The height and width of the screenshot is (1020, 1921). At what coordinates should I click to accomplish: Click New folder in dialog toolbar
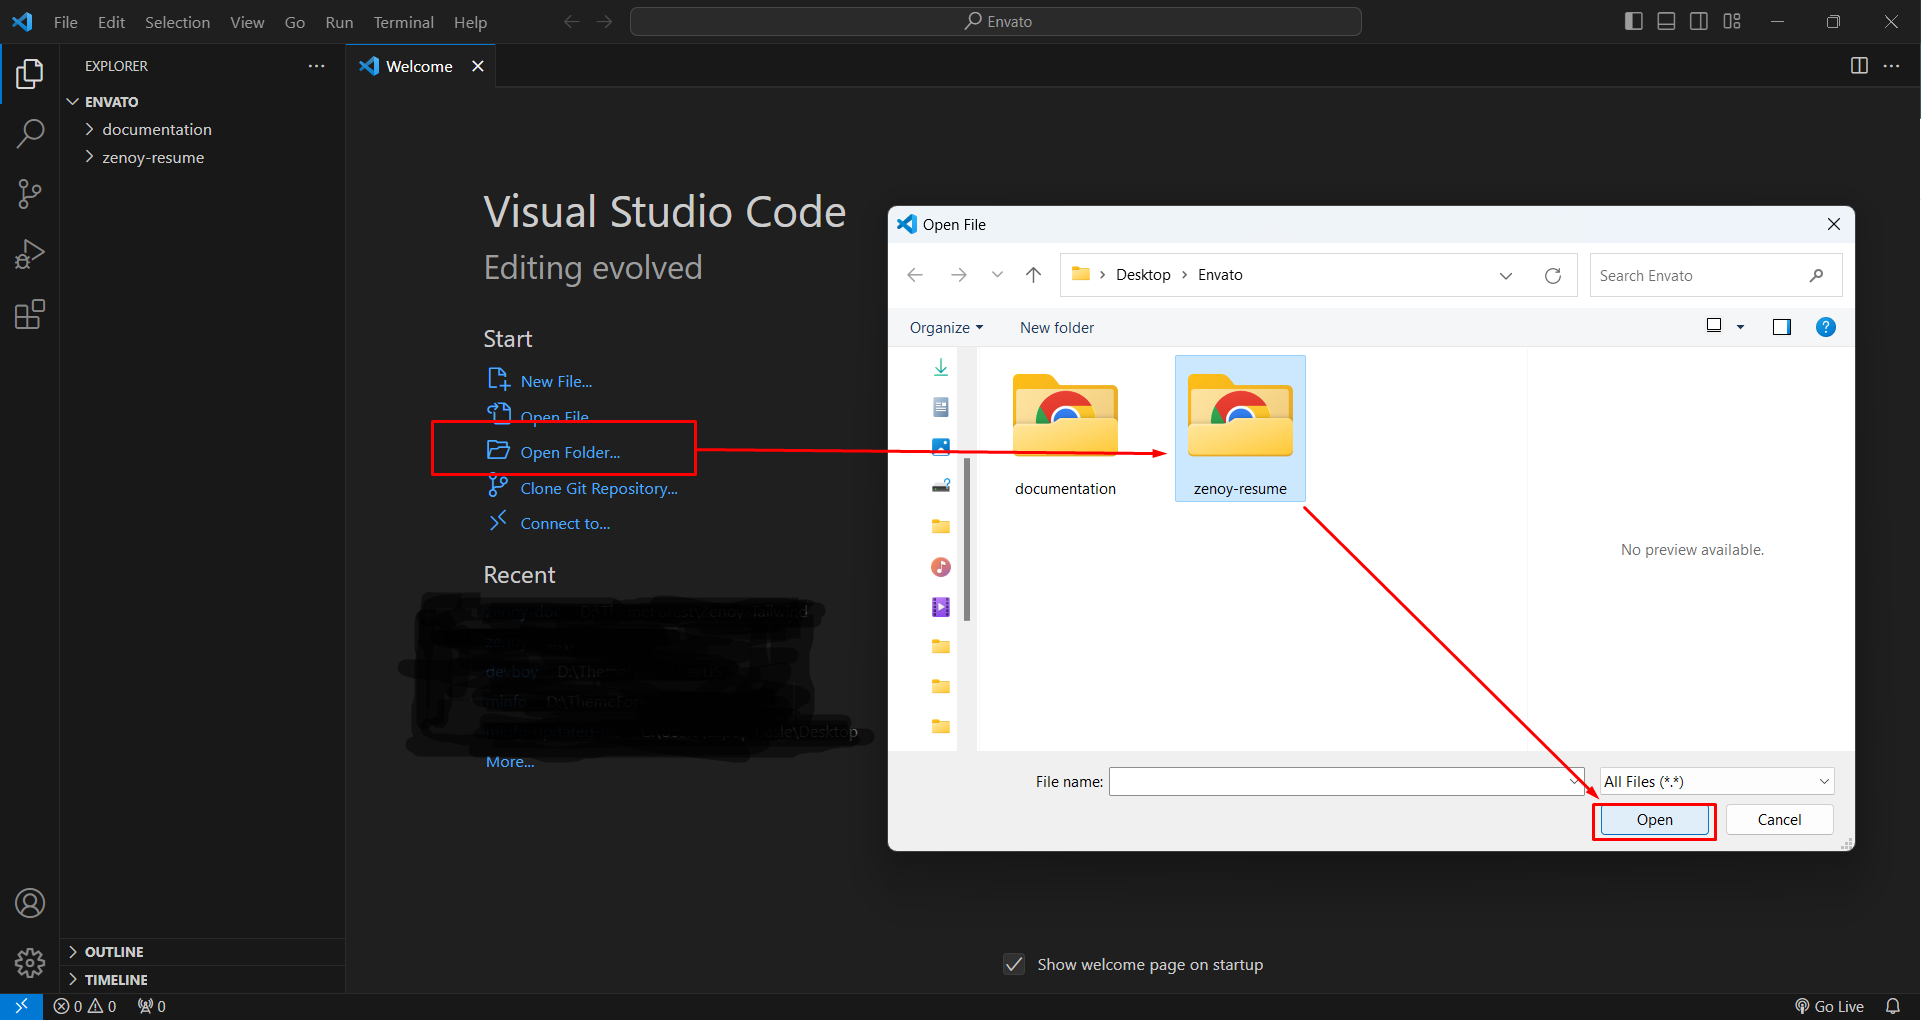[x=1057, y=327]
